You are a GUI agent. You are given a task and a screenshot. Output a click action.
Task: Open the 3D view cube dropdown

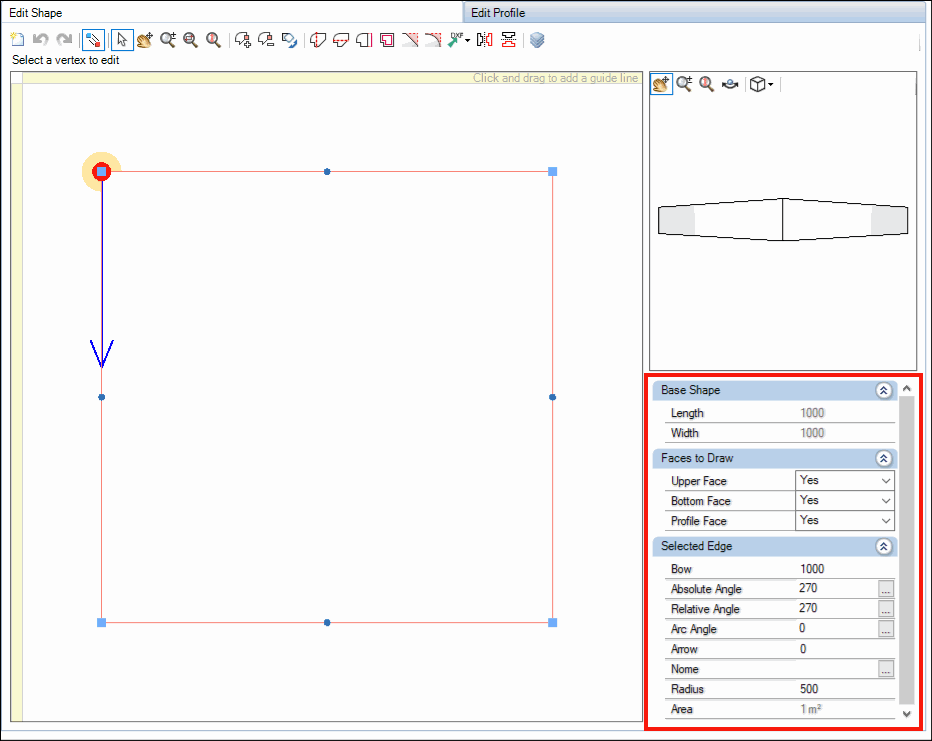(x=761, y=84)
